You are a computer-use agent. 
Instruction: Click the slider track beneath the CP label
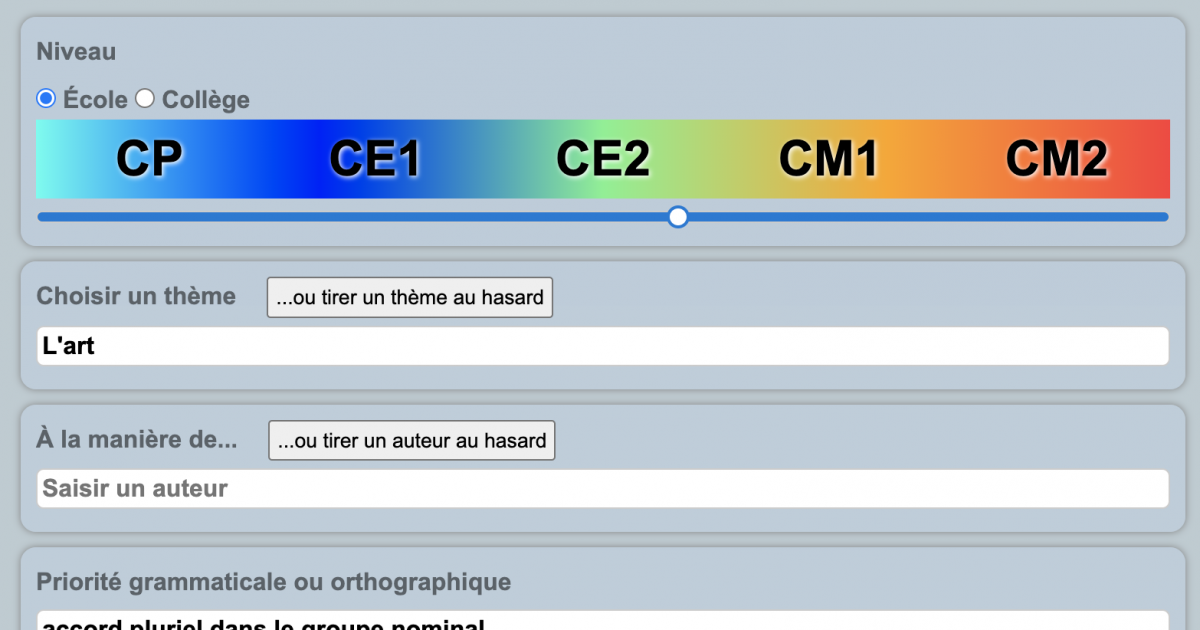click(149, 217)
